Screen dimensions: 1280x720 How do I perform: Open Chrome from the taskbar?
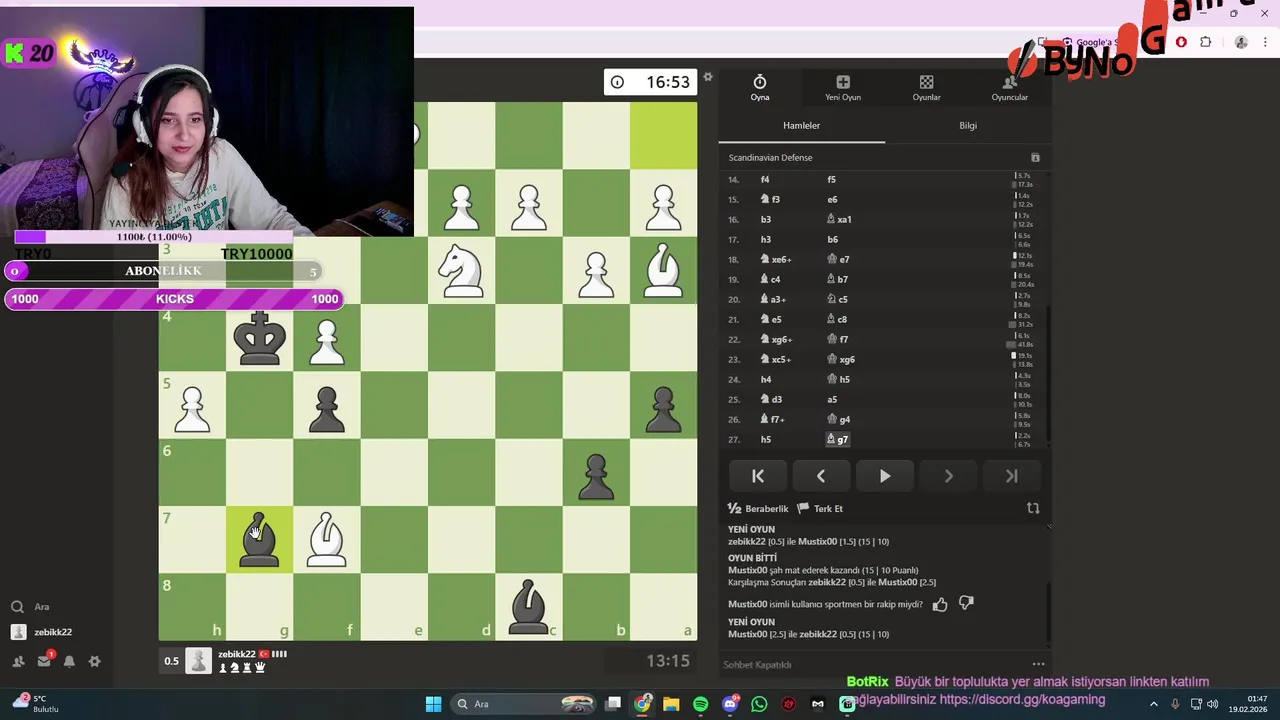tap(642, 704)
